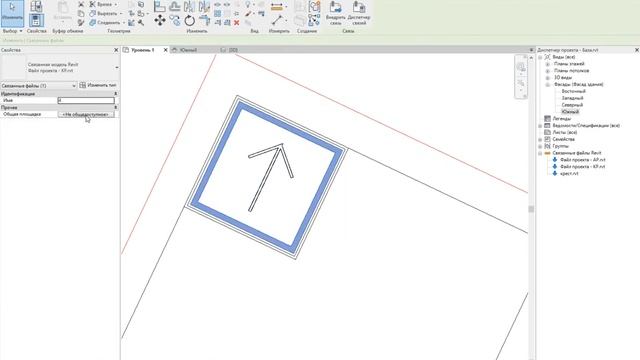Click the vertical scrollbar of the drawing view
Image resolution: width=640 pixels, height=360 pixels.
[531, 209]
